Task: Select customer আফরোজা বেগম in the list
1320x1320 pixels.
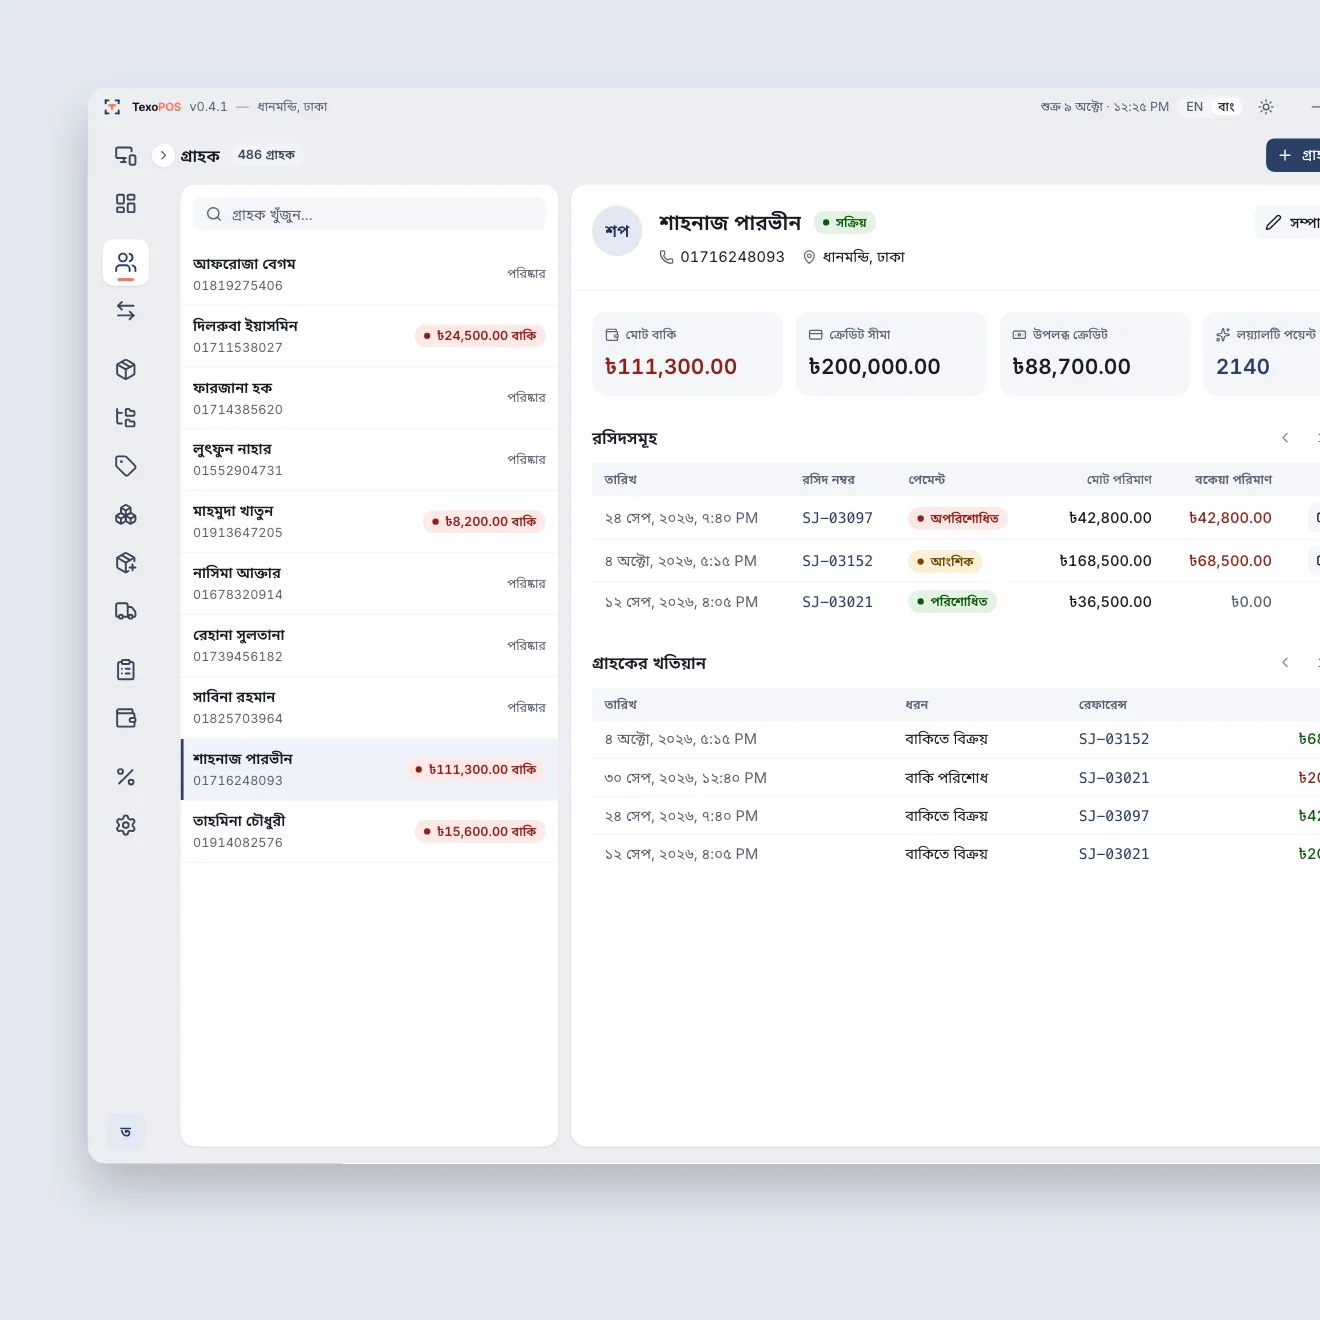Action: 369,274
